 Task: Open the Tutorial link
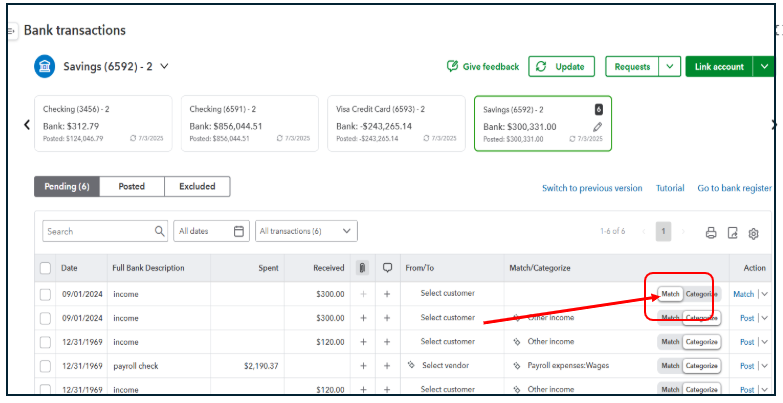tap(670, 188)
